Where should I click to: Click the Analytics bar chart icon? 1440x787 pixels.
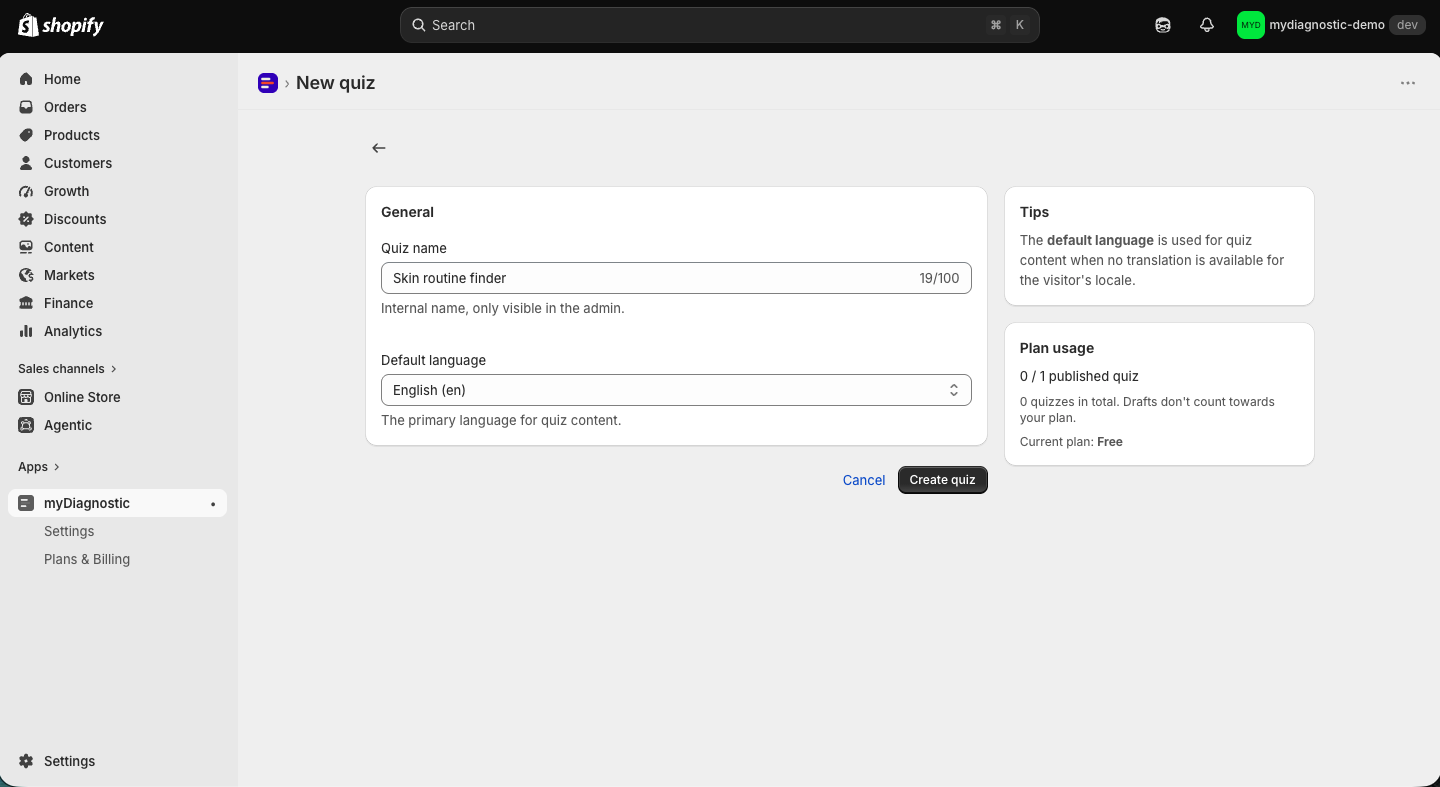pyautogui.click(x=27, y=331)
